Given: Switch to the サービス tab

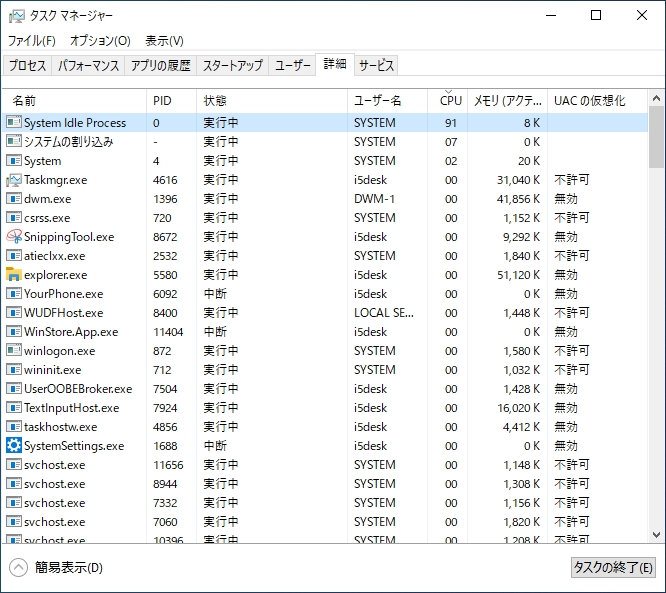Looking at the screenshot, I should point(376,65).
